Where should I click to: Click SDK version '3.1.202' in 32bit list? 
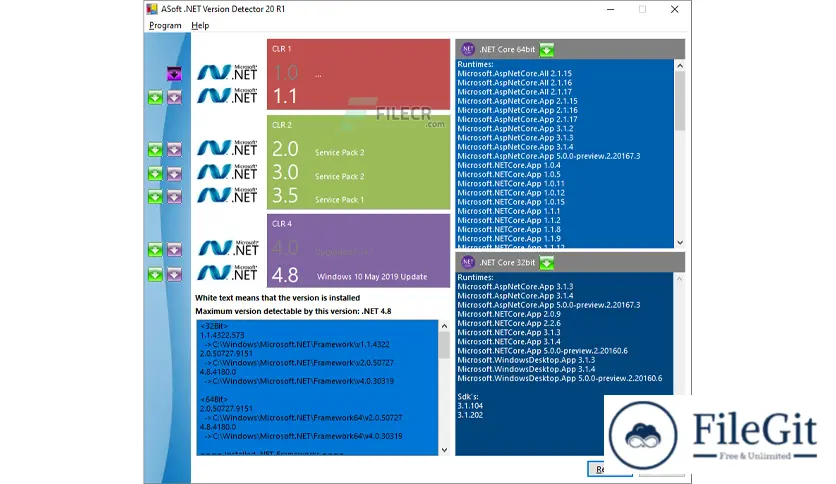(470, 415)
